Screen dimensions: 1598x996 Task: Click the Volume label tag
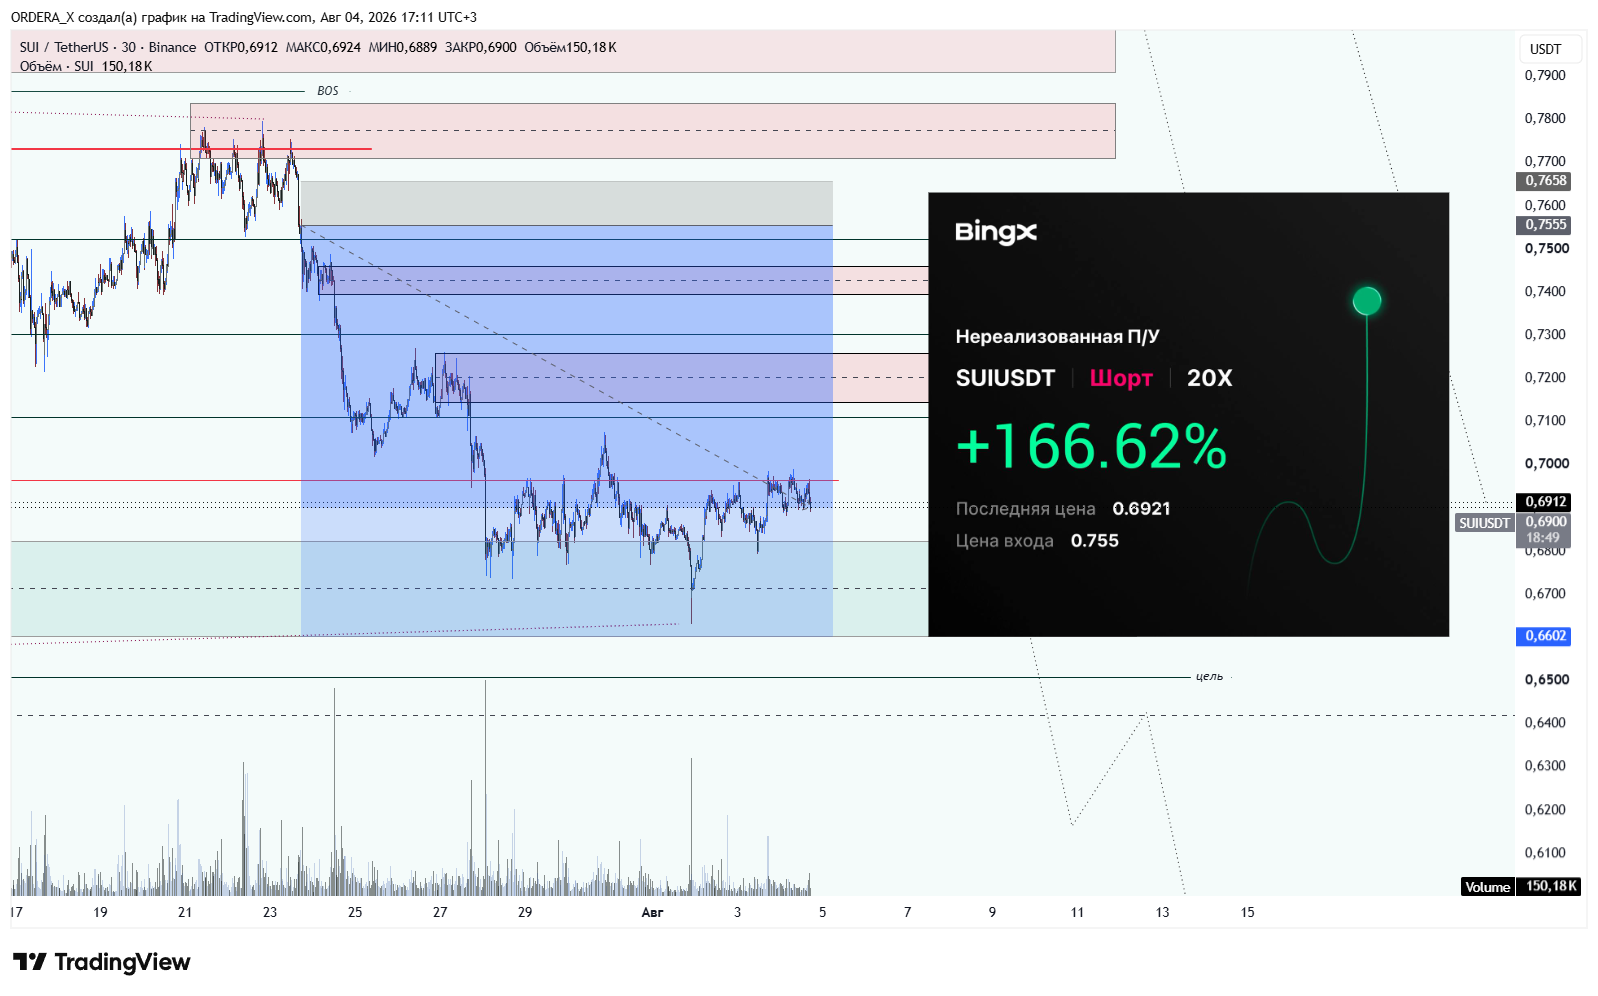[x=1487, y=887]
